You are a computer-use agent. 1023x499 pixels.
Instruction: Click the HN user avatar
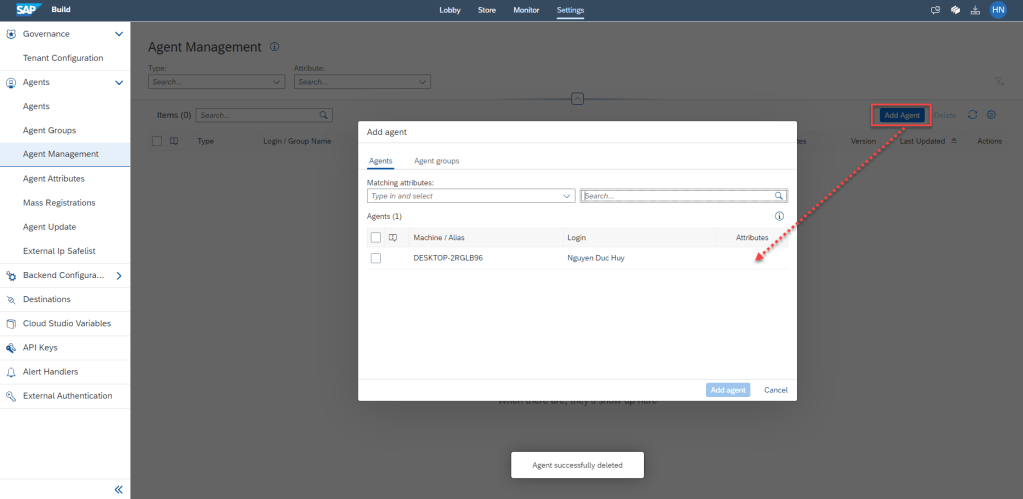click(997, 10)
